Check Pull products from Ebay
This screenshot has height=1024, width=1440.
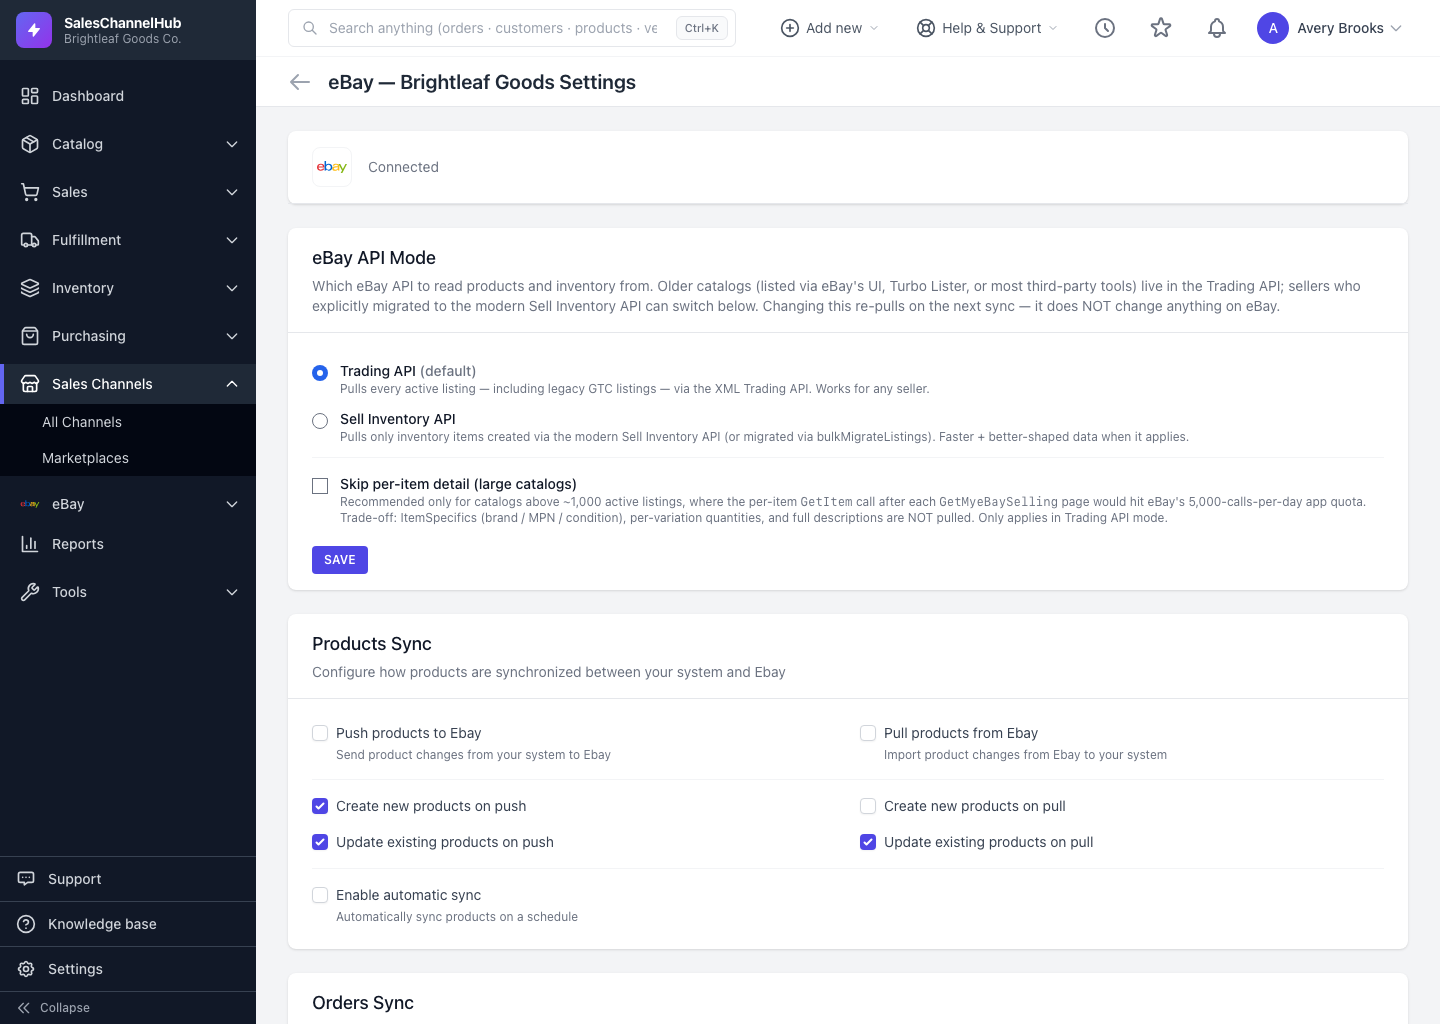[868, 733]
